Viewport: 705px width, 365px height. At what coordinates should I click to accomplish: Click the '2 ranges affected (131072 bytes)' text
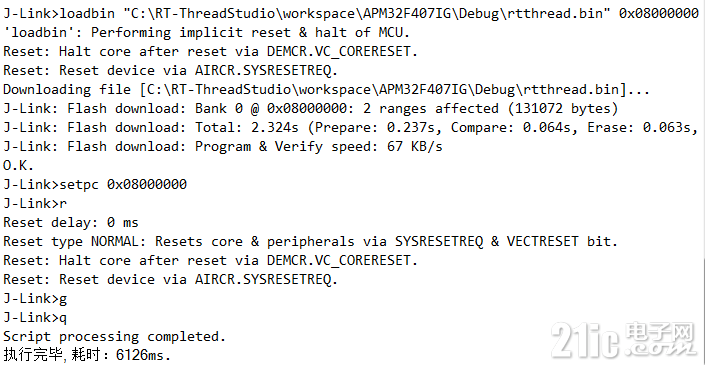(490, 108)
